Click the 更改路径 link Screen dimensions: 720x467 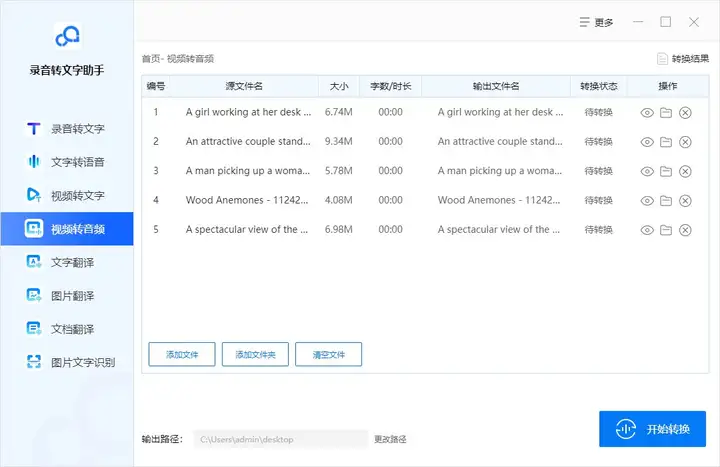390,439
